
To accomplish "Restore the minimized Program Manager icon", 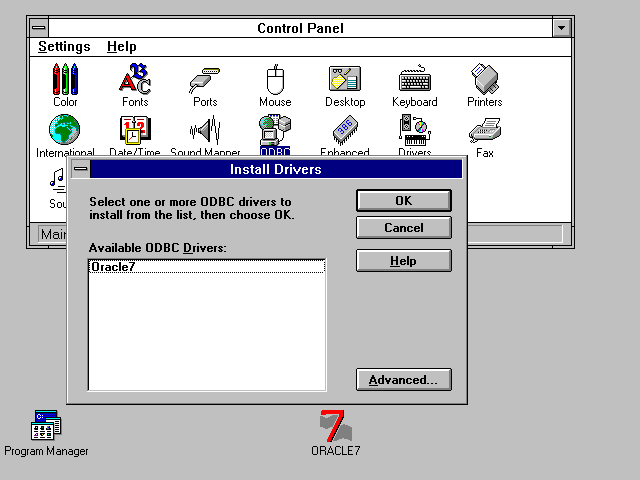I will point(46,427).
